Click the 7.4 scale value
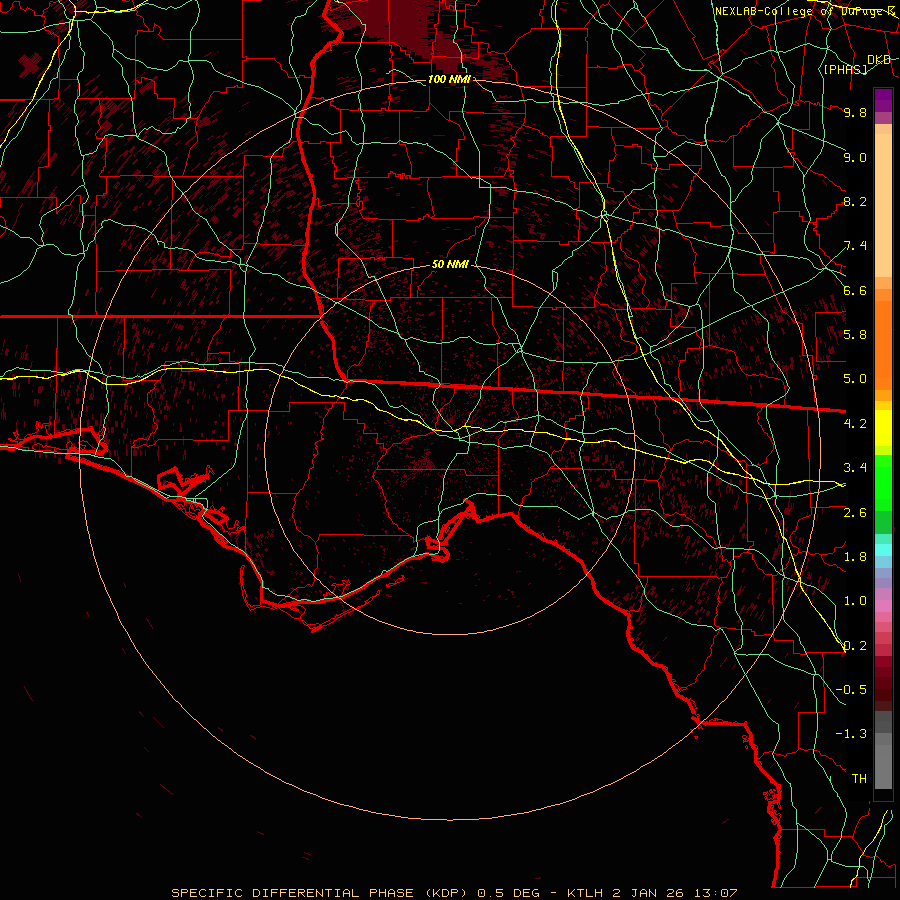This screenshot has height=900, width=900. pos(855,246)
